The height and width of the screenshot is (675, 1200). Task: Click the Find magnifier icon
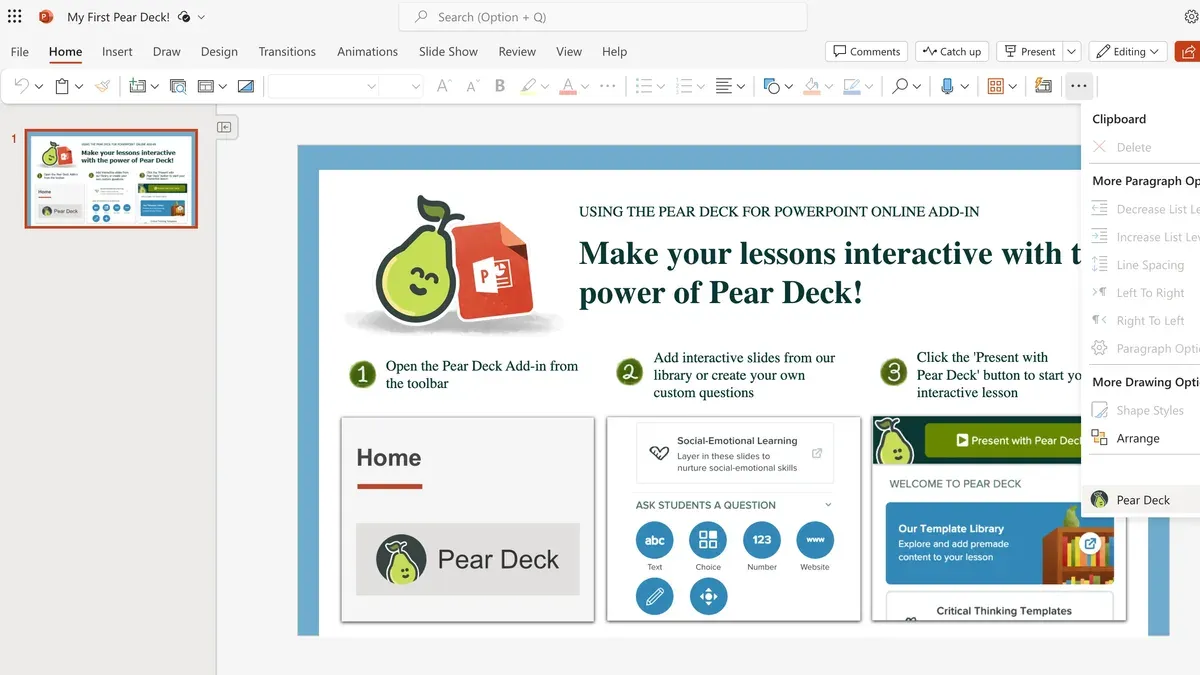(900, 87)
